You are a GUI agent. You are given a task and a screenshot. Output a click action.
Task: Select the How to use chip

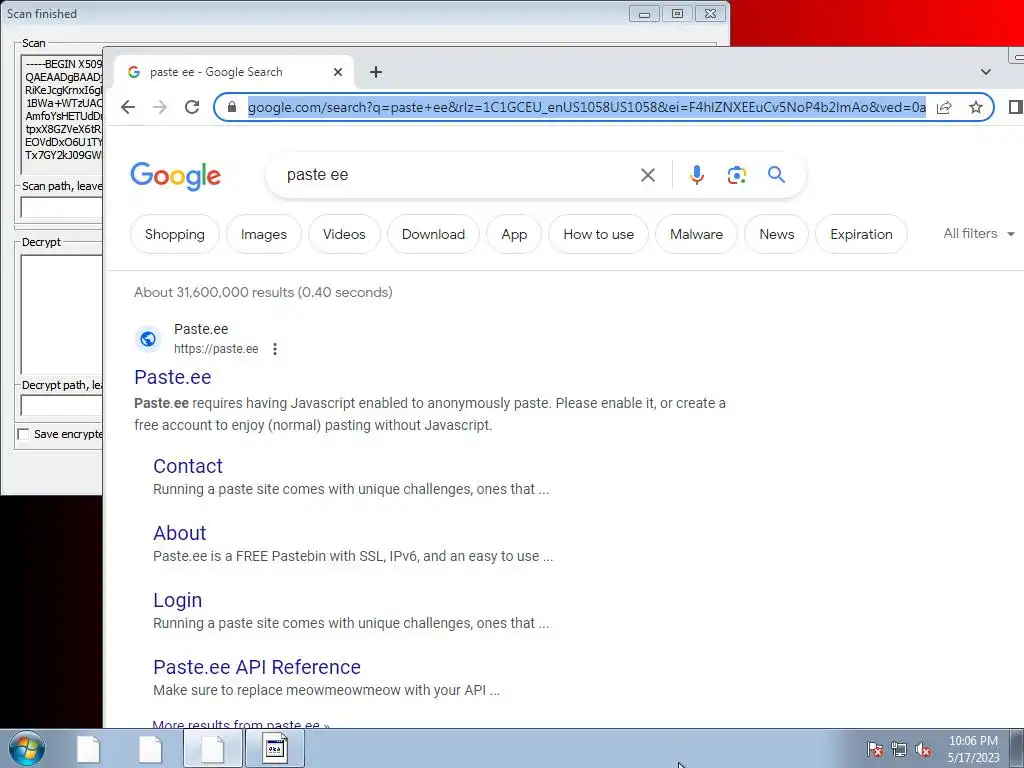[598, 234]
